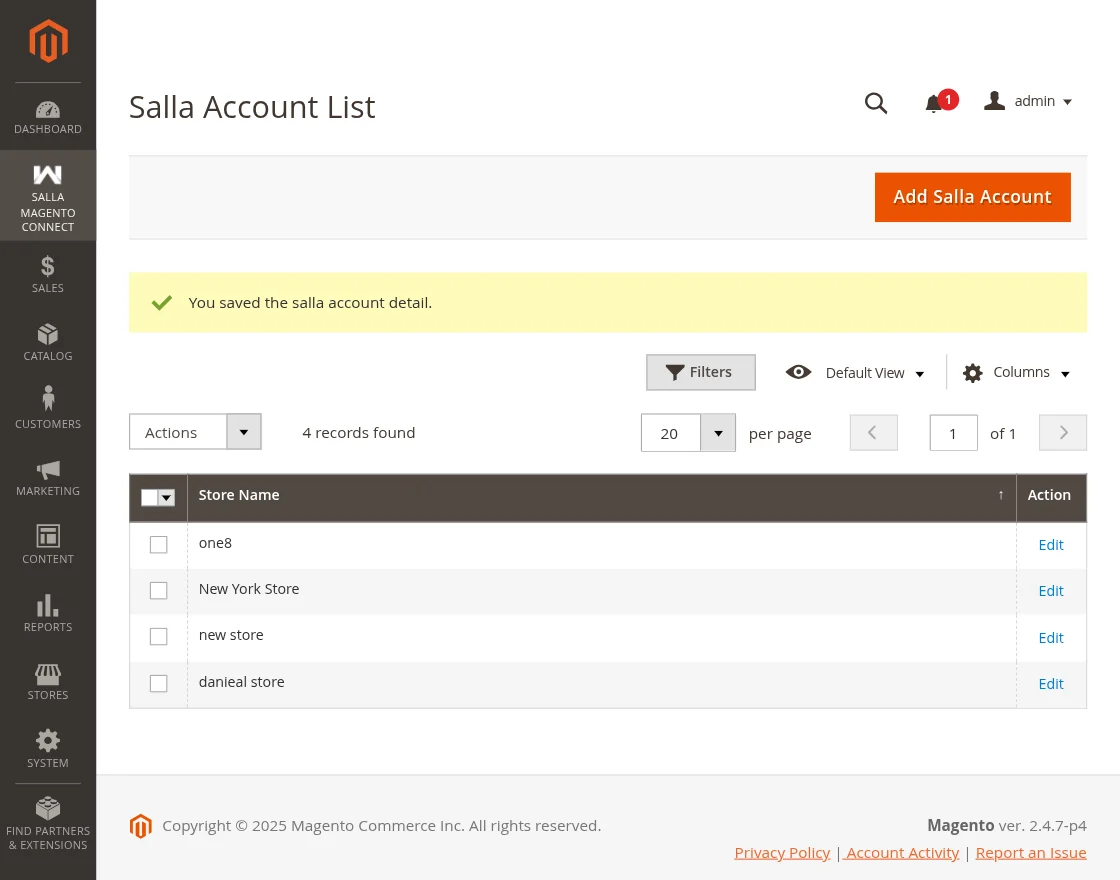Open the Reports sidebar icon
Viewport: 1120px width, 880px height.
[x=48, y=606]
